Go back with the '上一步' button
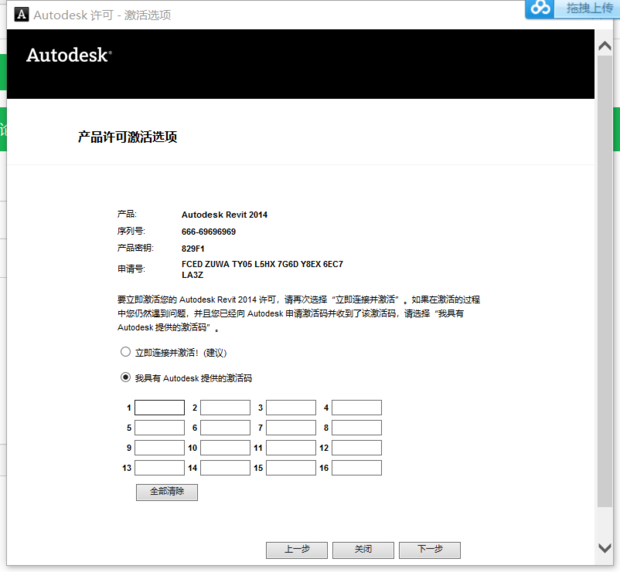The height and width of the screenshot is (572, 620). click(x=296, y=550)
